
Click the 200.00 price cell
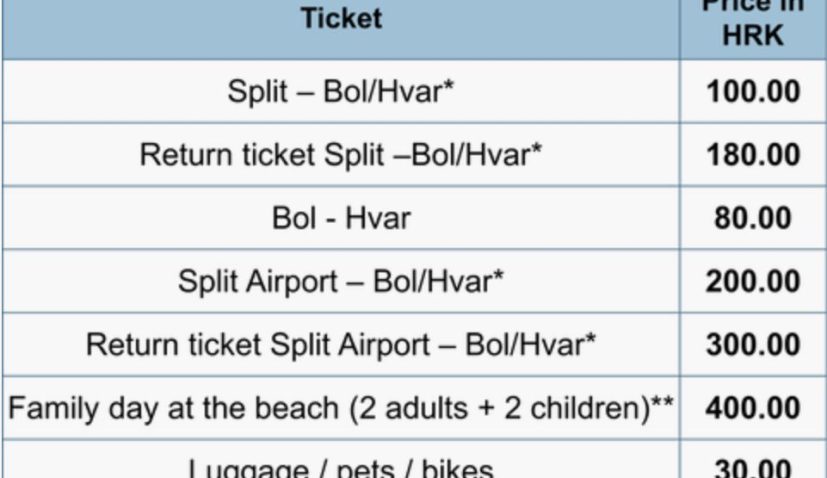(753, 281)
